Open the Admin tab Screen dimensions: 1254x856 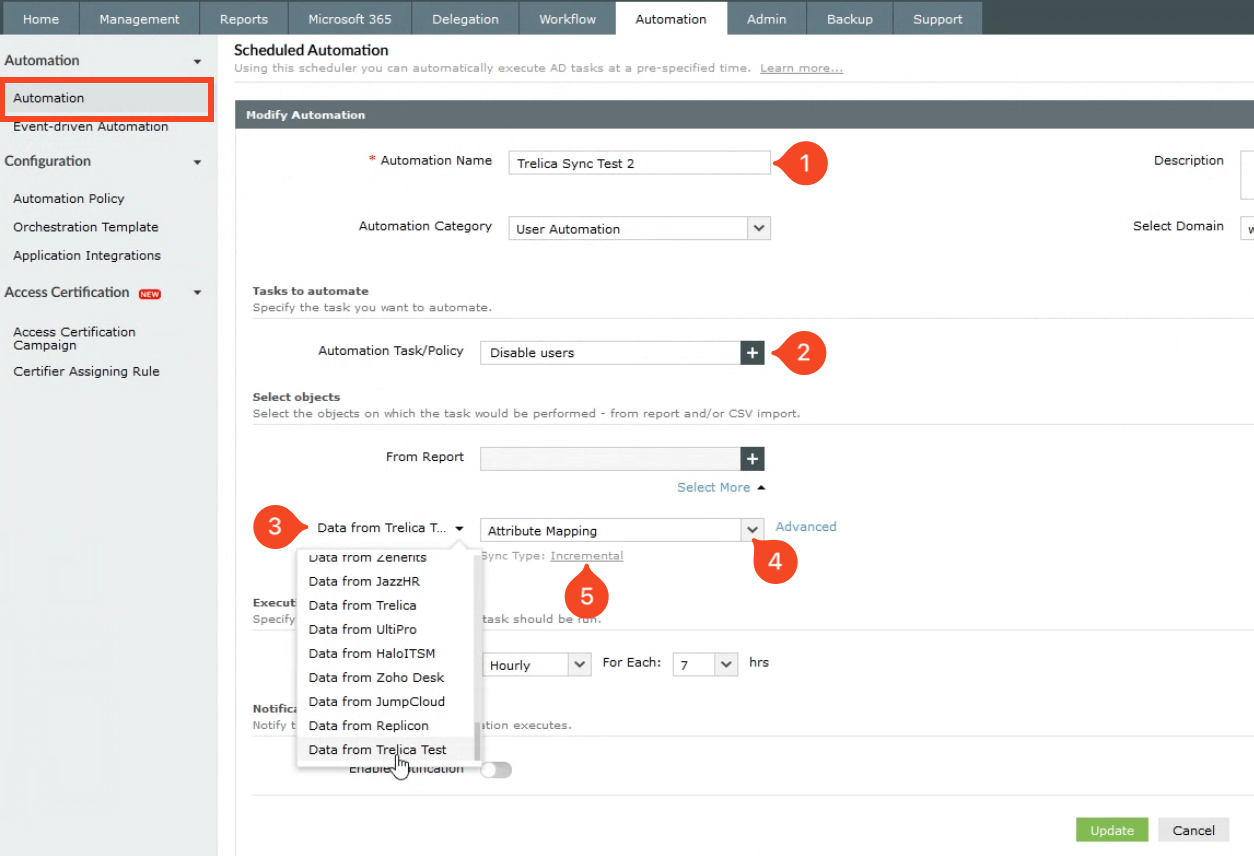(766, 19)
